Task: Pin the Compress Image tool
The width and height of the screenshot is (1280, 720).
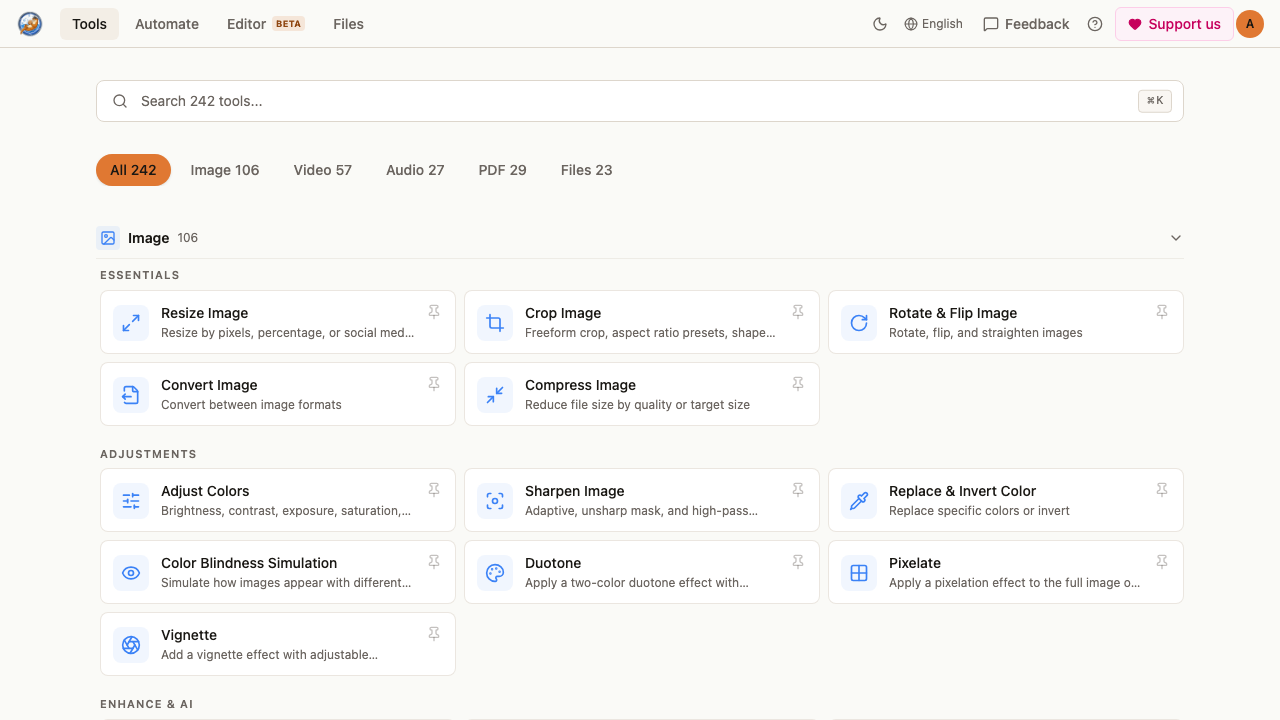Action: tap(798, 384)
